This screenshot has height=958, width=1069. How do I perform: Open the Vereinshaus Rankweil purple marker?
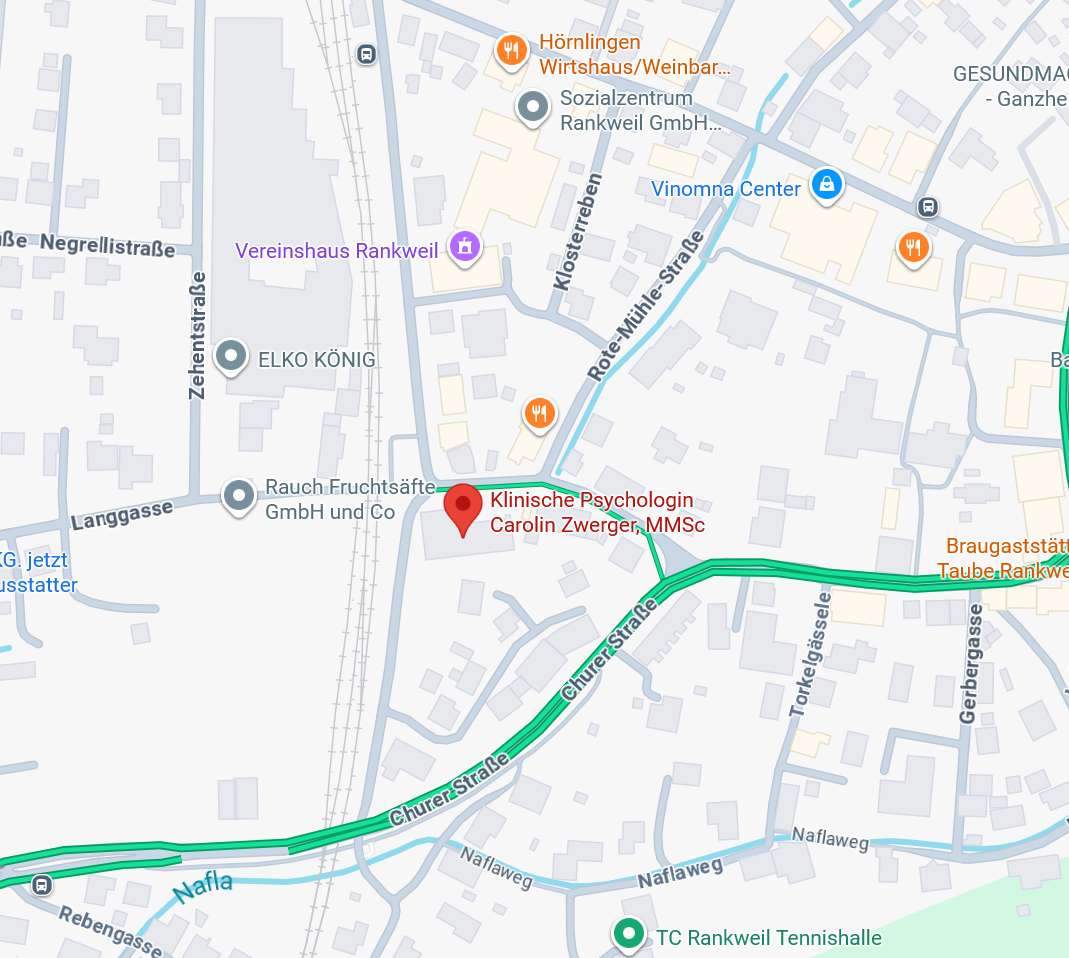tap(465, 248)
